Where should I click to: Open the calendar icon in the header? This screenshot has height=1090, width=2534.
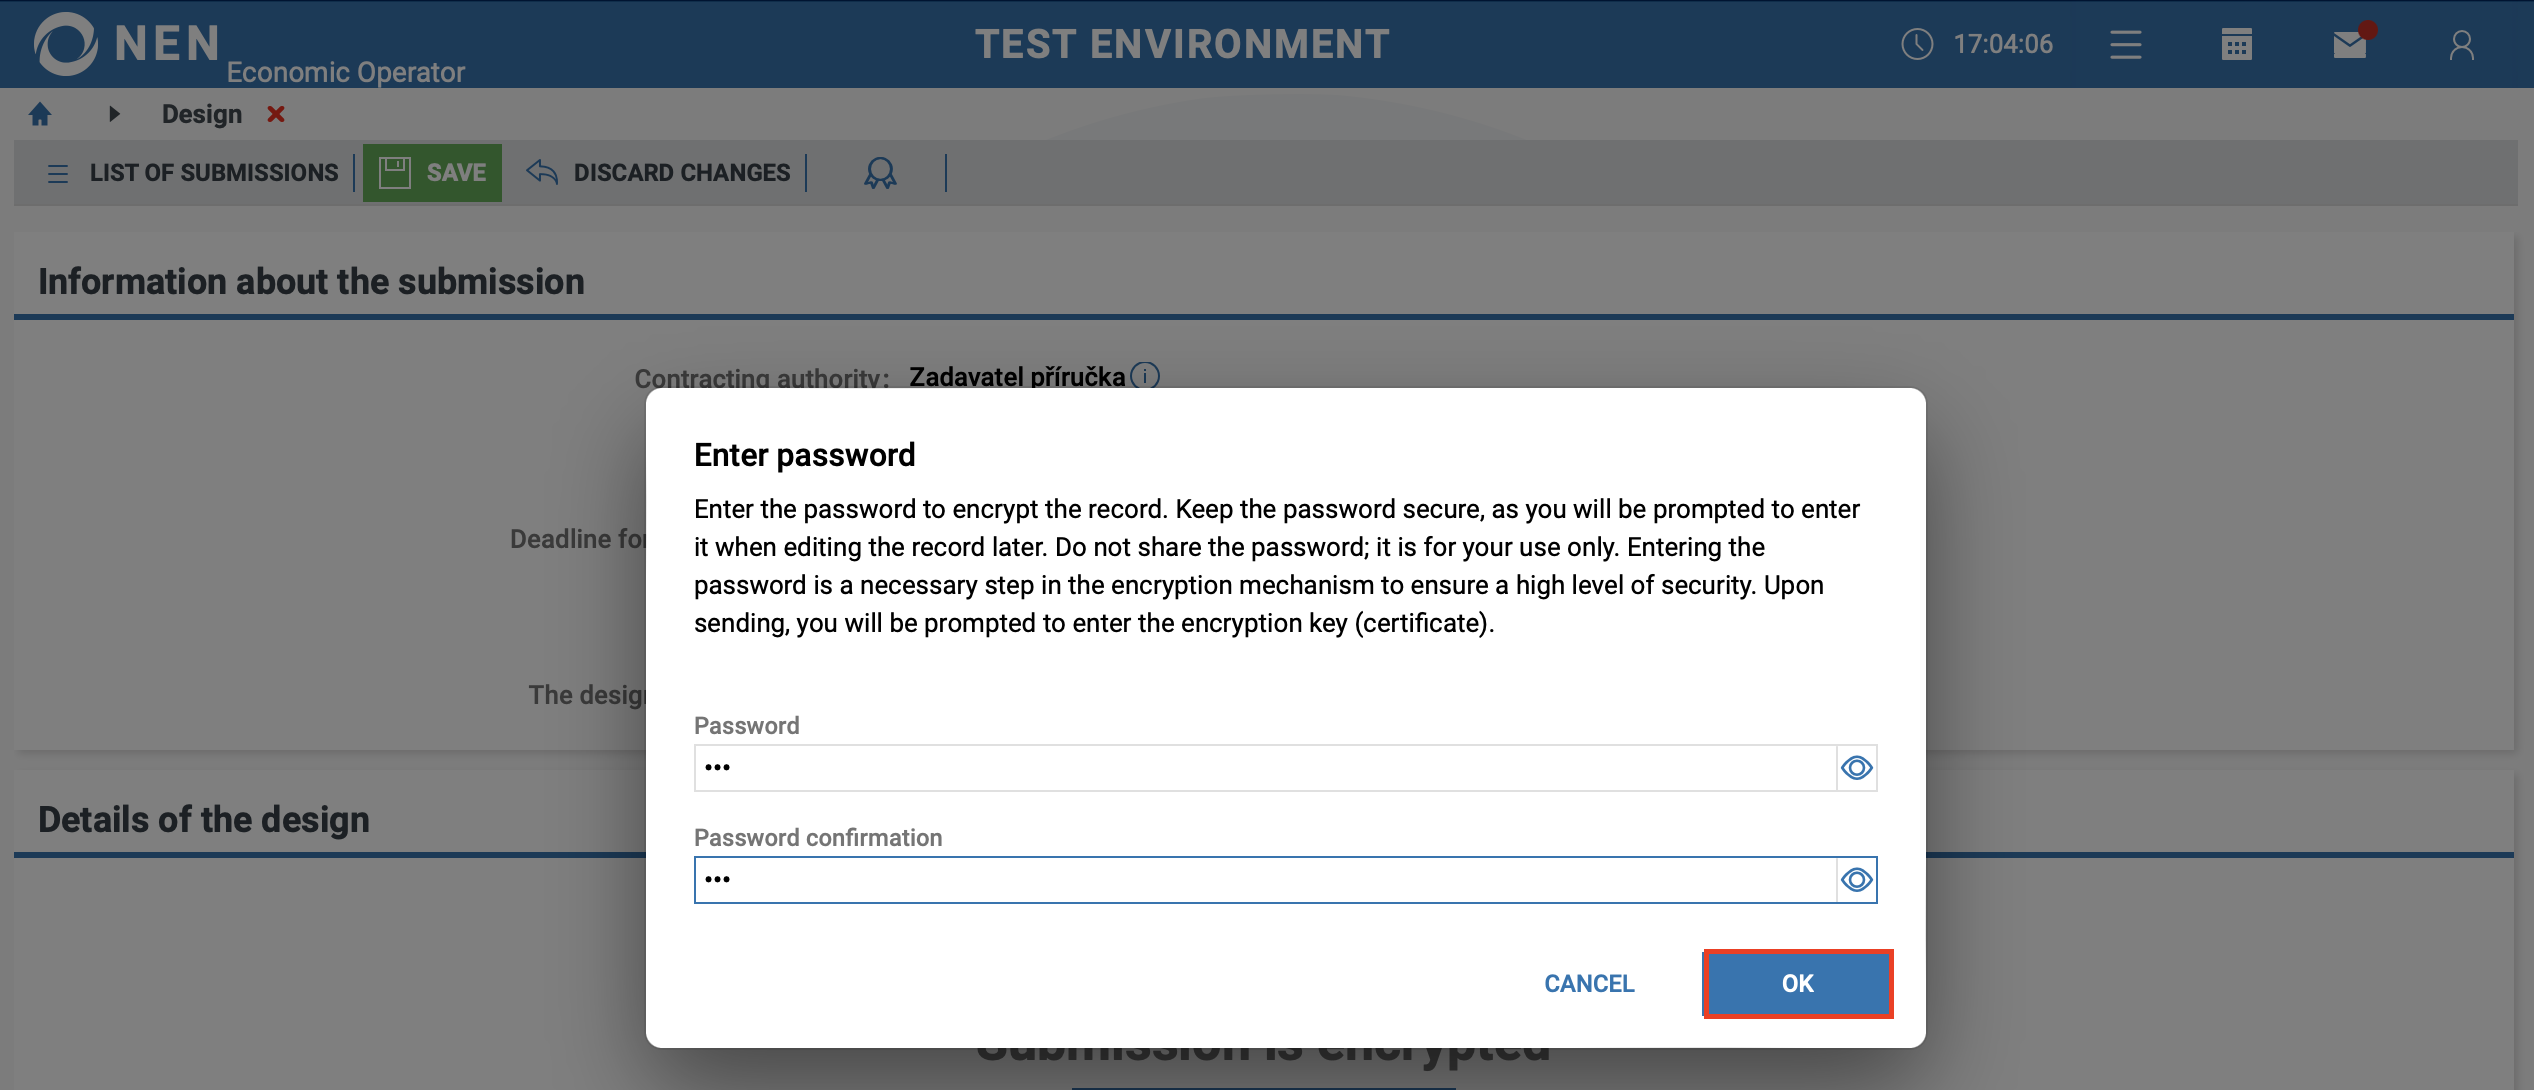2236,45
